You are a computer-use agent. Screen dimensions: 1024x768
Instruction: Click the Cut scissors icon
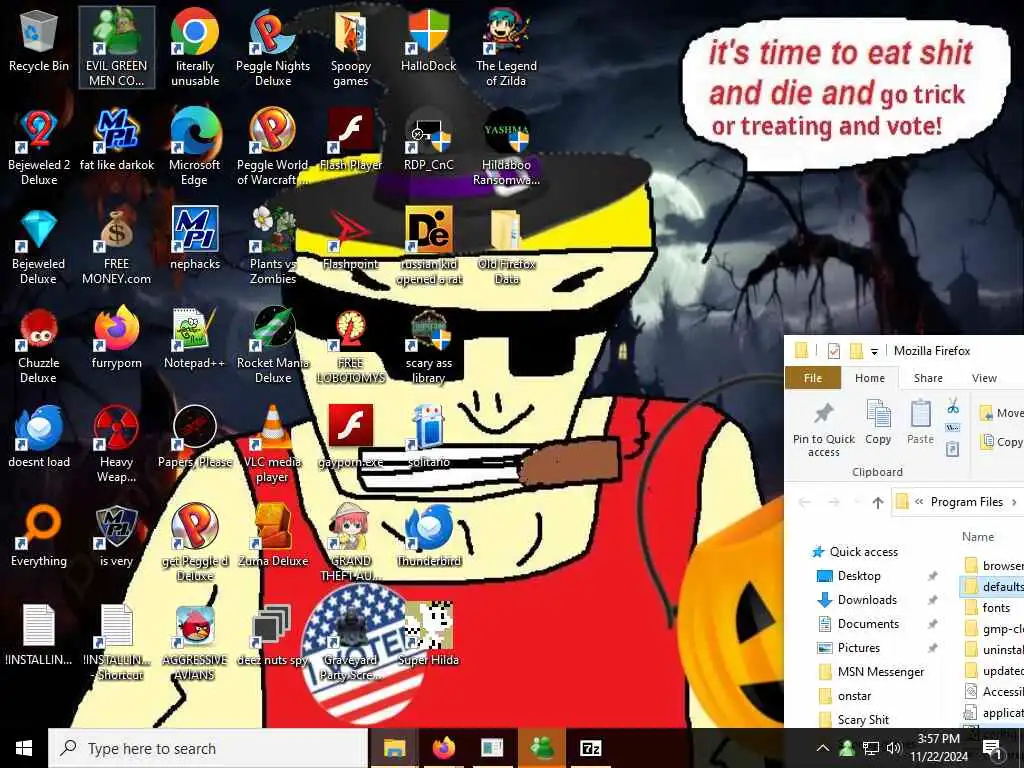pyautogui.click(x=953, y=406)
